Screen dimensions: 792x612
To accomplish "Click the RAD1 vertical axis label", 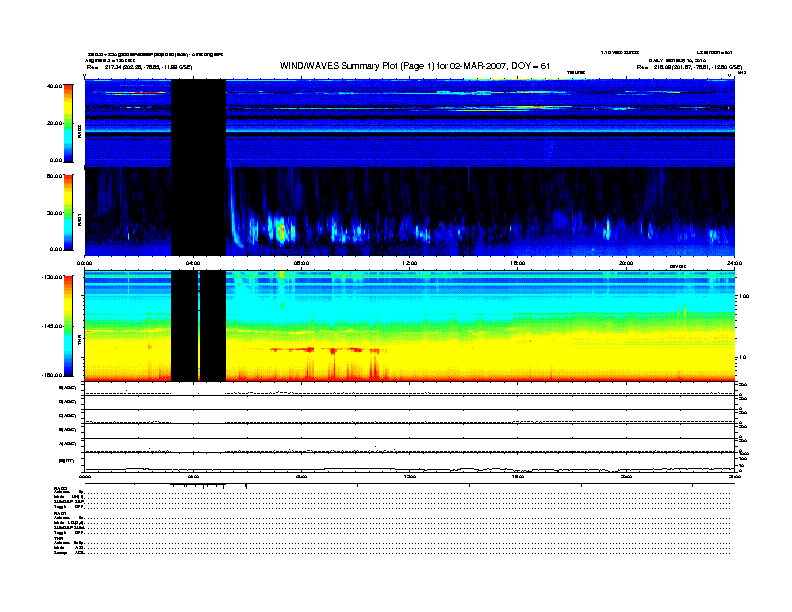I will (x=79, y=219).
